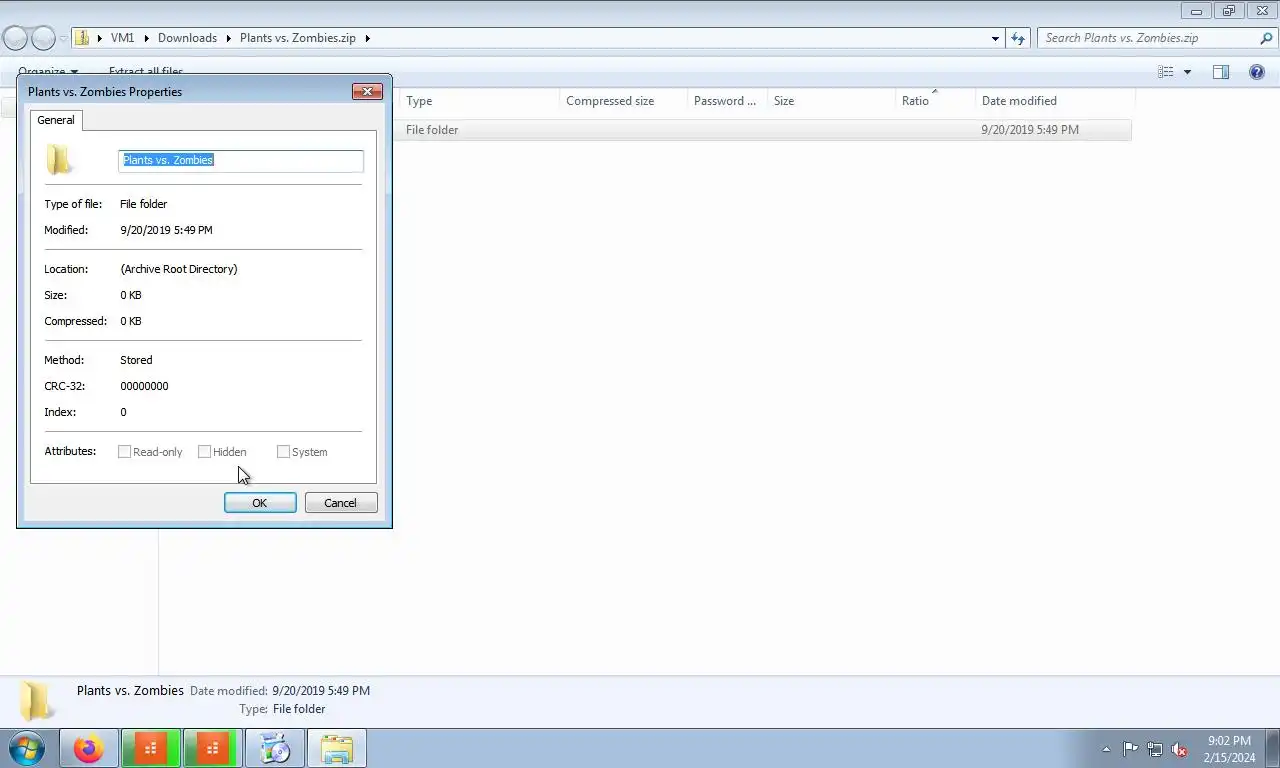Click the Change your view icon
The height and width of the screenshot is (768, 1280).
click(x=1165, y=72)
